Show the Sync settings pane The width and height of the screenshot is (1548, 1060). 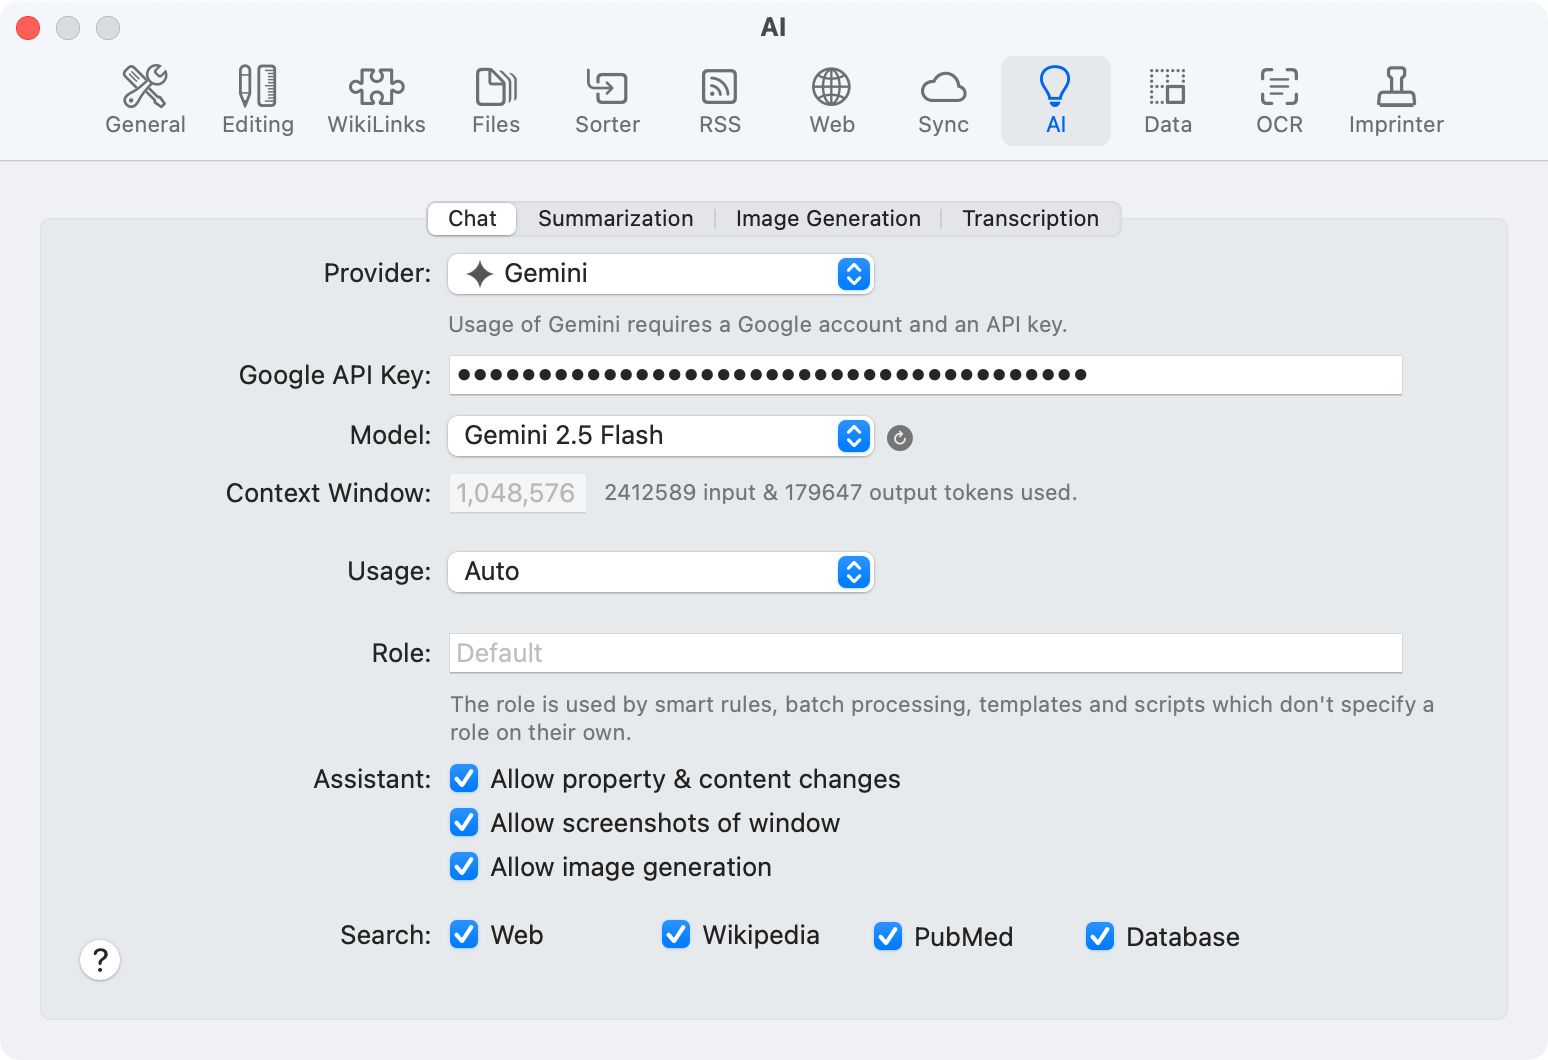coord(942,100)
